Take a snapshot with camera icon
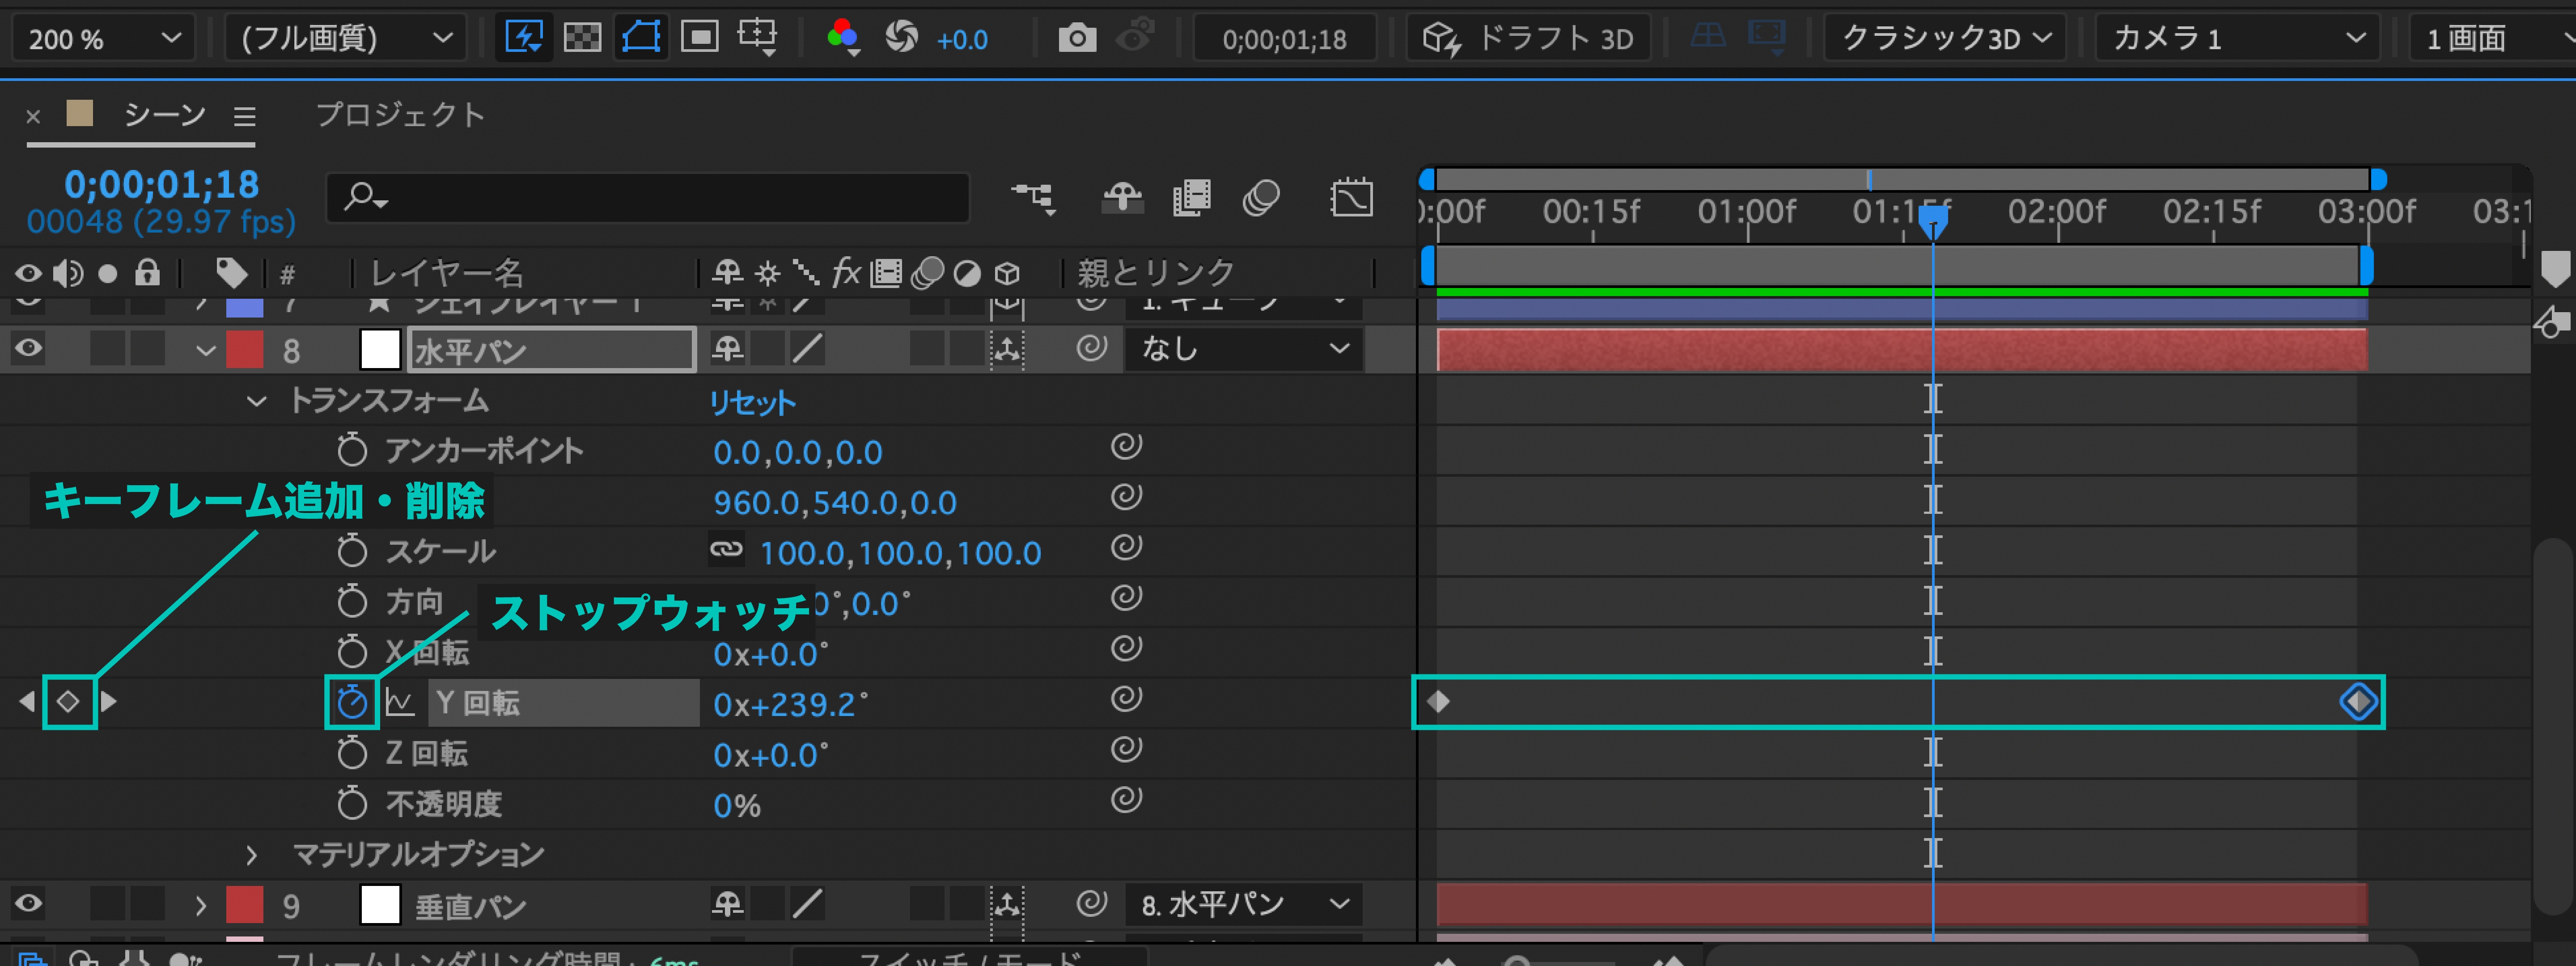This screenshot has height=966, width=2576. pos(1077,39)
